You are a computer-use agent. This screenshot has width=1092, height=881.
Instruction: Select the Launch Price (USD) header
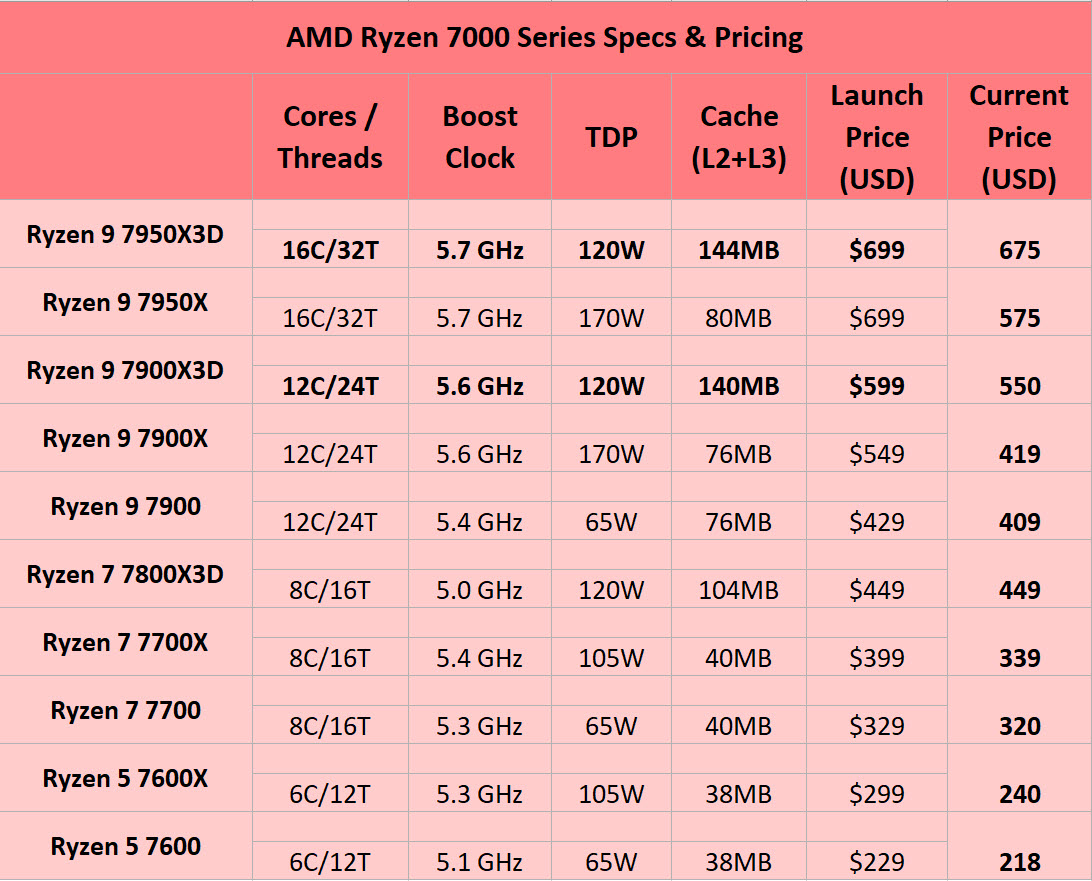tap(877, 137)
